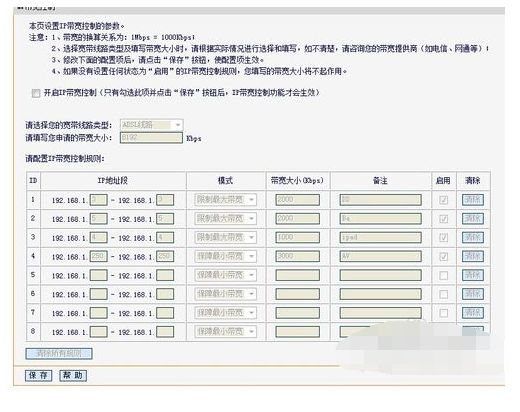The image size is (520, 412).
Task: Open the 宽带线路类型 ADSL dropdown
Action: [151, 125]
